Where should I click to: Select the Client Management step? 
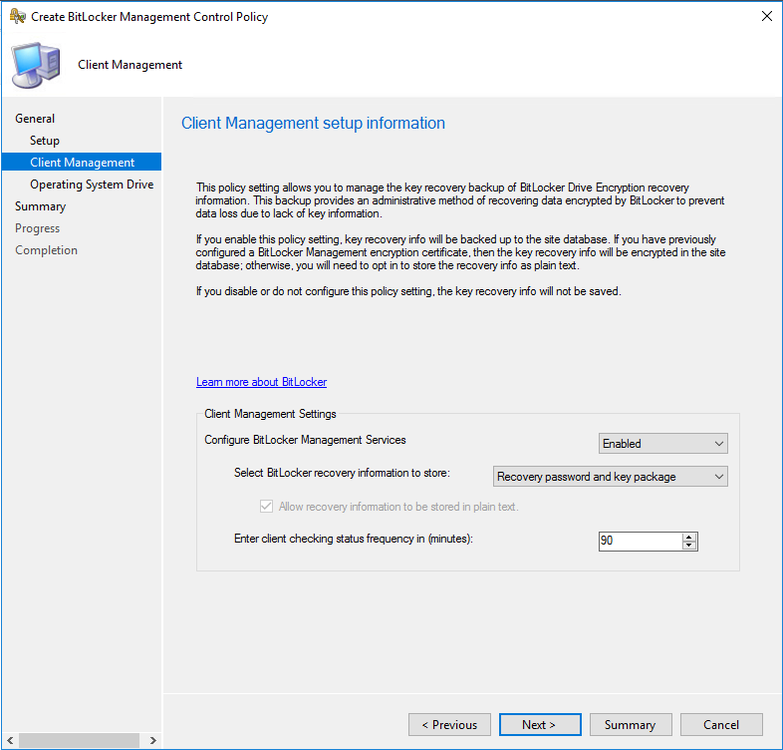pyautogui.click(x=81, y=162)
